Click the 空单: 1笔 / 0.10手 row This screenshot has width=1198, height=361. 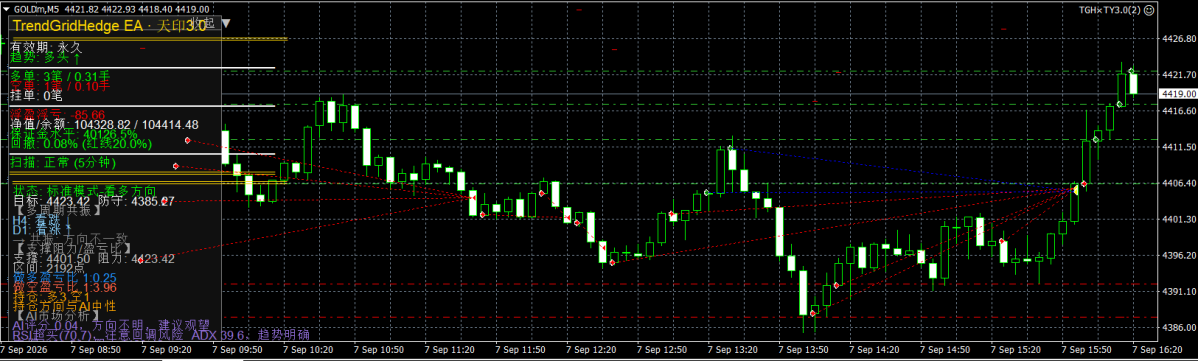coord(60,86)
